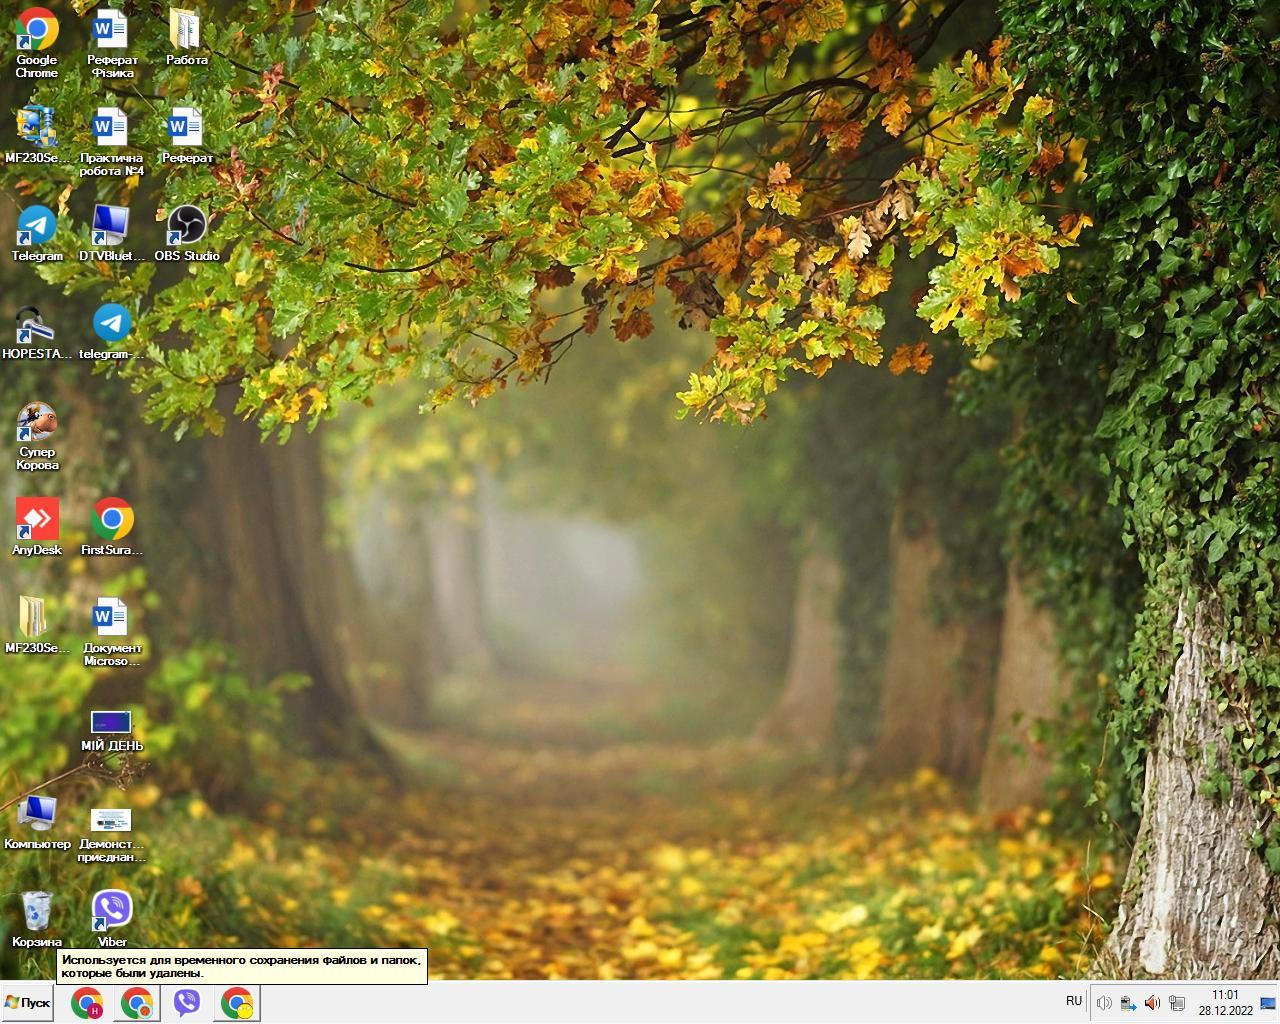Screen dimensions: 1280x1024
Task: Select the Корзина recycle bin
Action: pyautogui.click(x=37, y=919)
